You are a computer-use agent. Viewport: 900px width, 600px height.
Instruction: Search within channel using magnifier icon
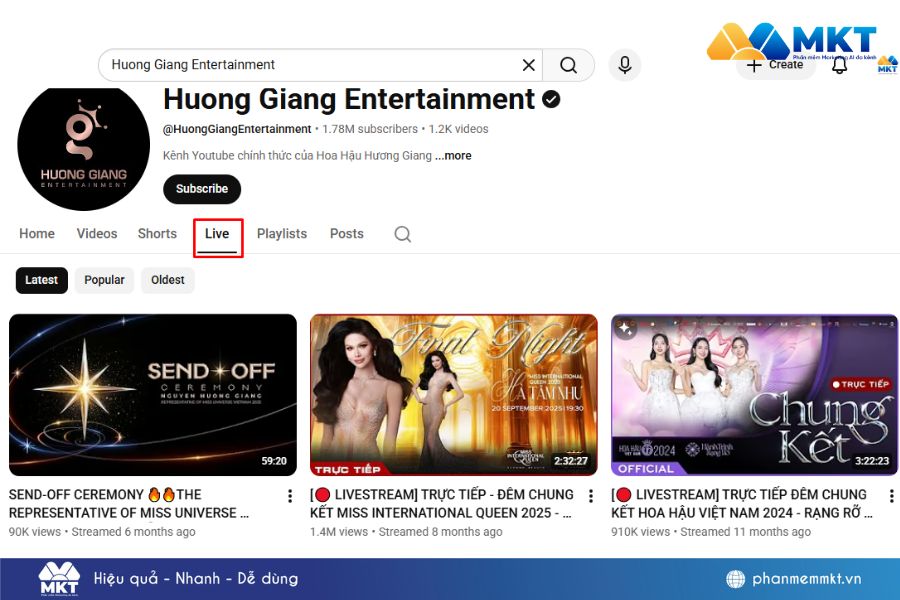pyautogui.click(x=402, y=234)
